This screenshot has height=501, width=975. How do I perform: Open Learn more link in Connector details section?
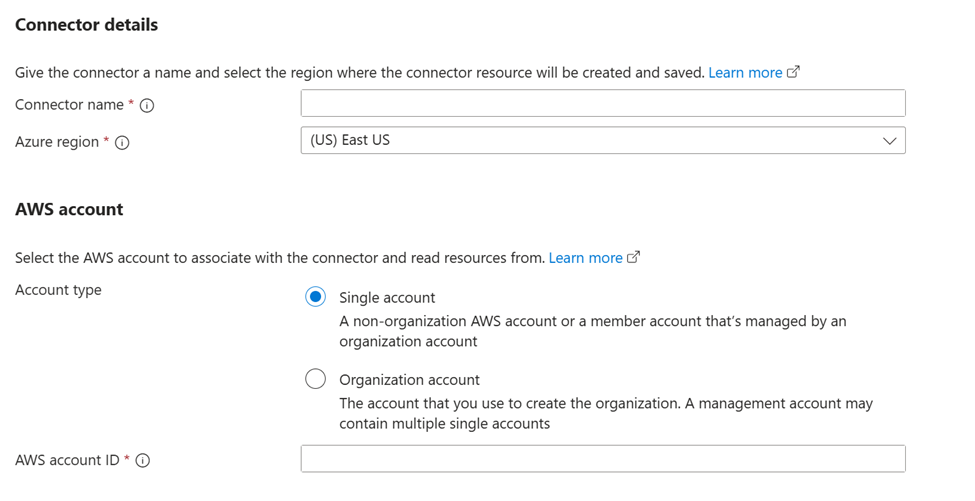point(745,73)
